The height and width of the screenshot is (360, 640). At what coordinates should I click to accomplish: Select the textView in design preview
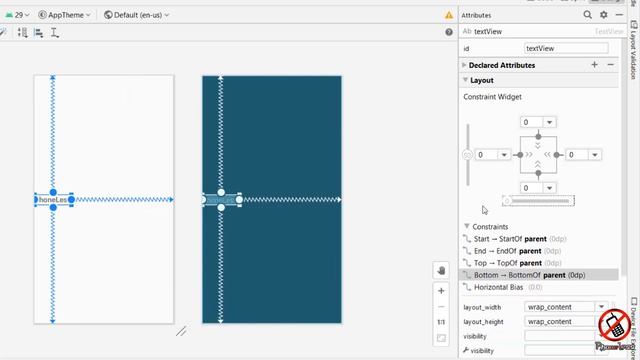tap(53, 200)
